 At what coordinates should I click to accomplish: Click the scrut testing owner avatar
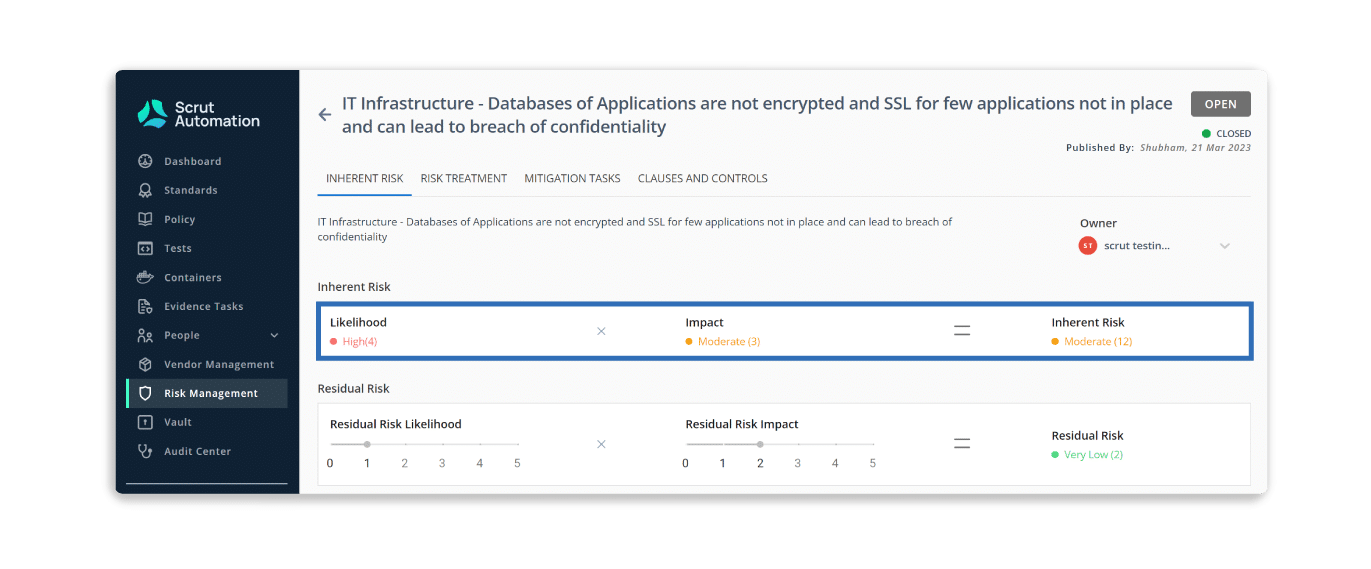point(1087,245)
